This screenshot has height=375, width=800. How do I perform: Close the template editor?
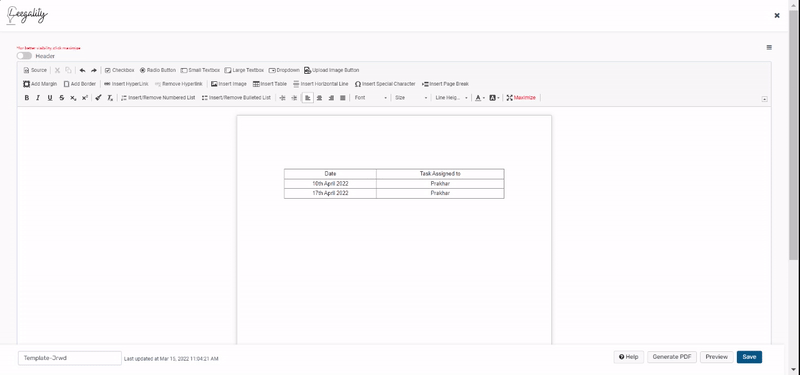[777, 16]
